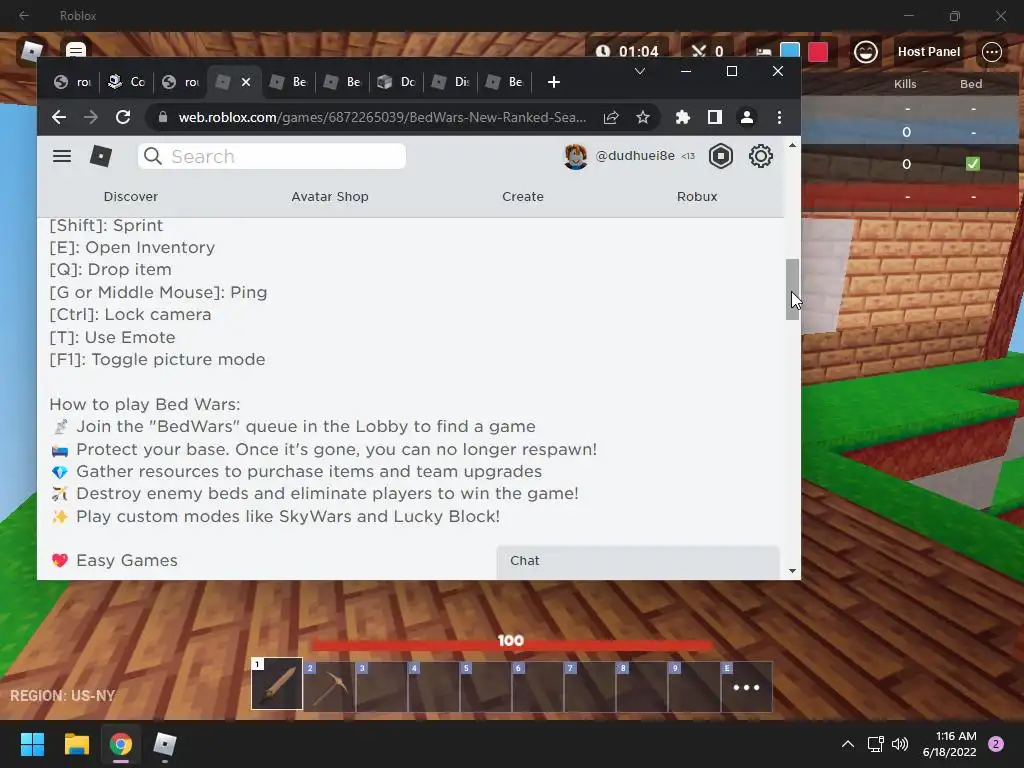This screenshot has height=768, width=1024.
Task: Click the Roblox window back arrow
Action: 24,15
